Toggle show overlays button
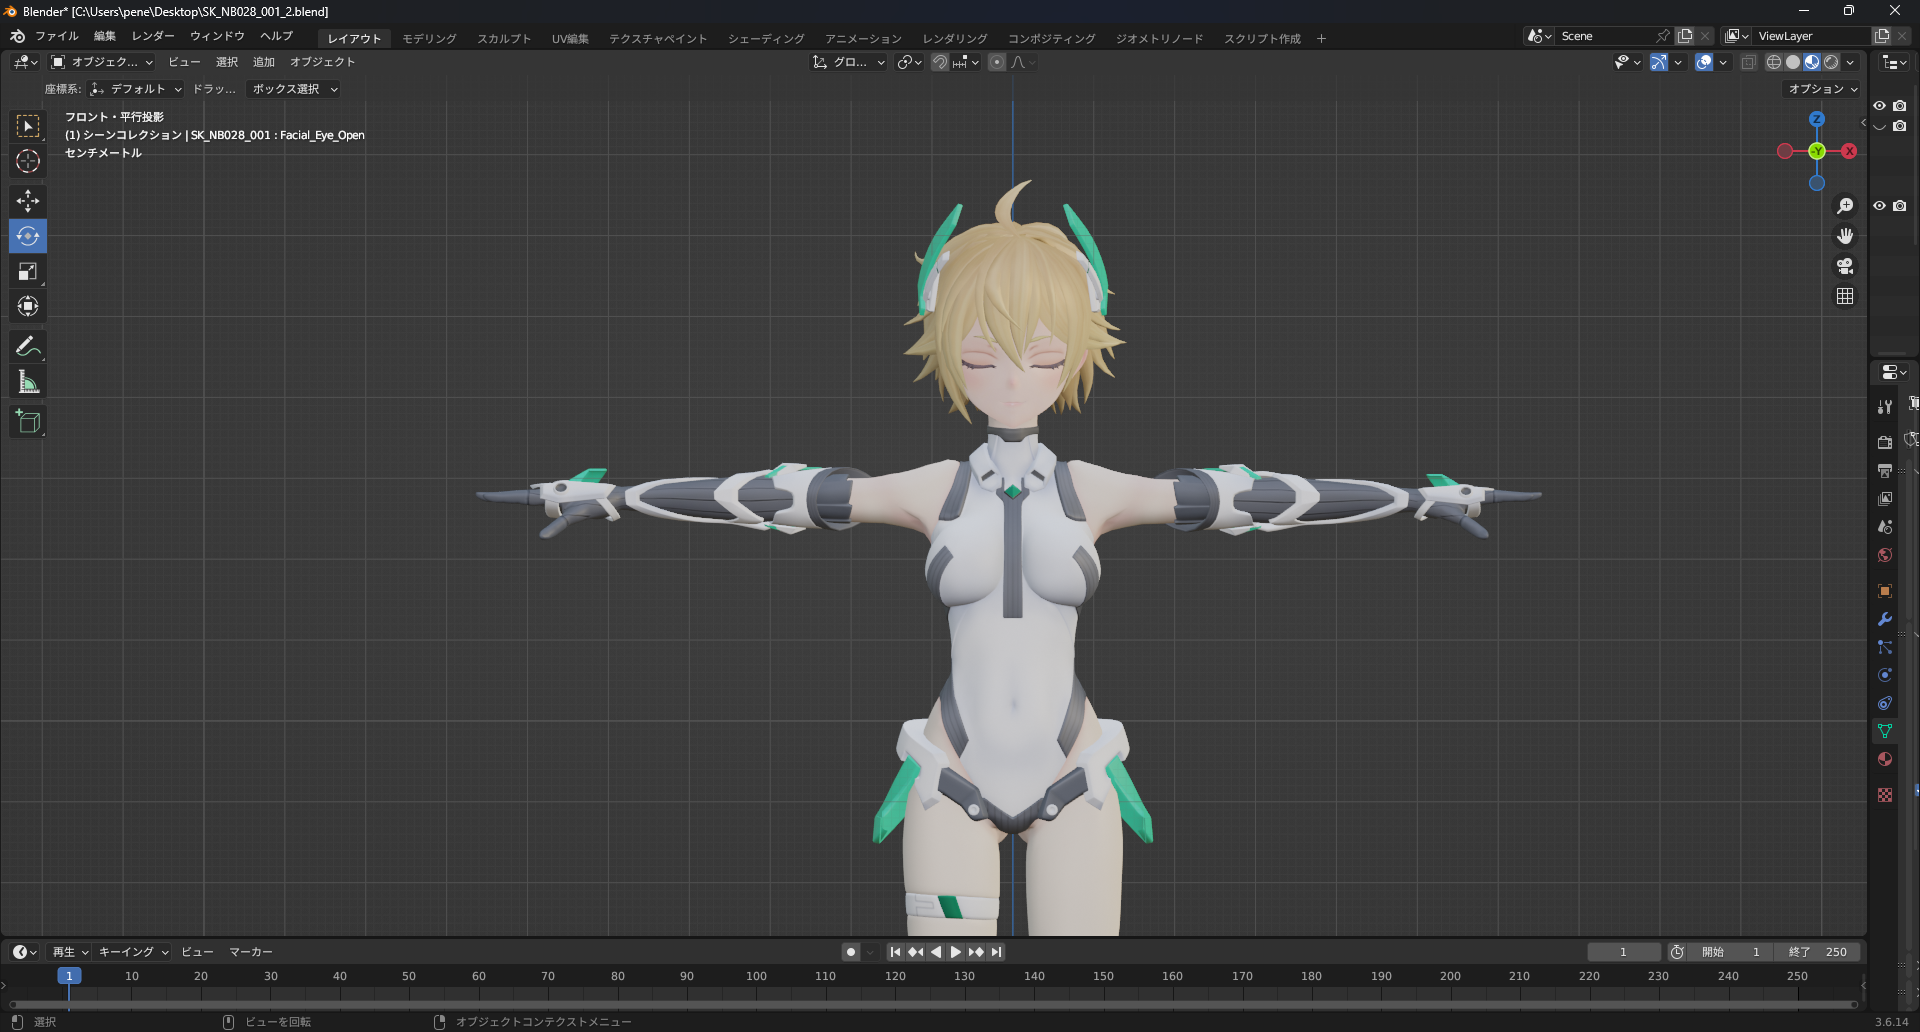This screenshot has height=1032, width=1920. (1705, 62)
